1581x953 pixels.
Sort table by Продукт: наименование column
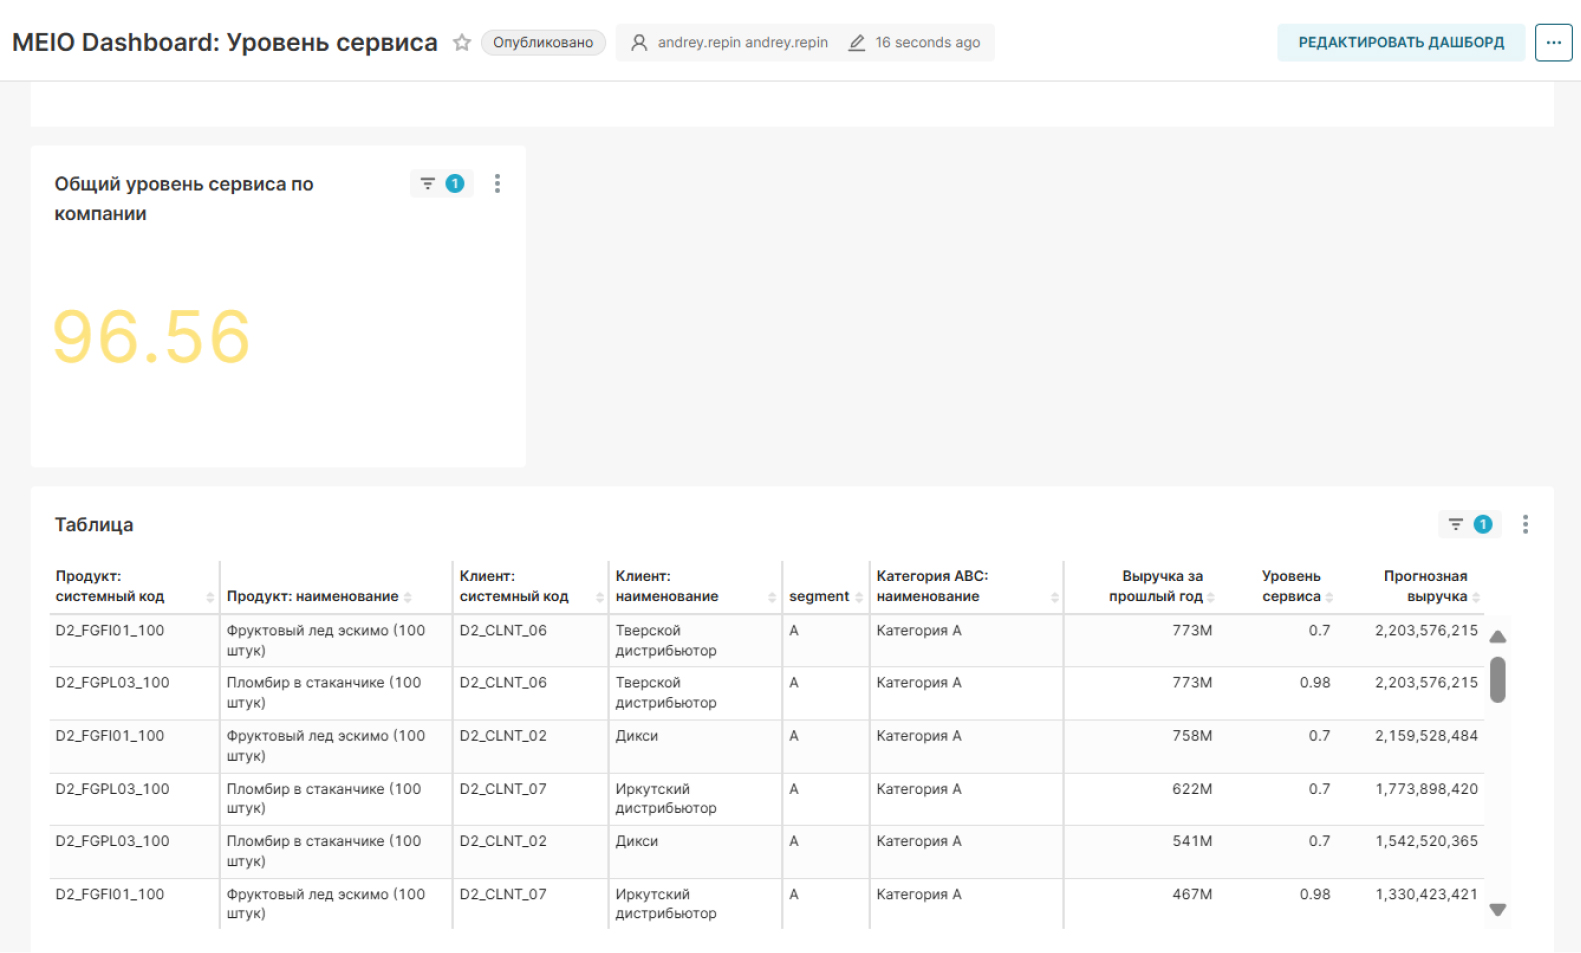313,596
